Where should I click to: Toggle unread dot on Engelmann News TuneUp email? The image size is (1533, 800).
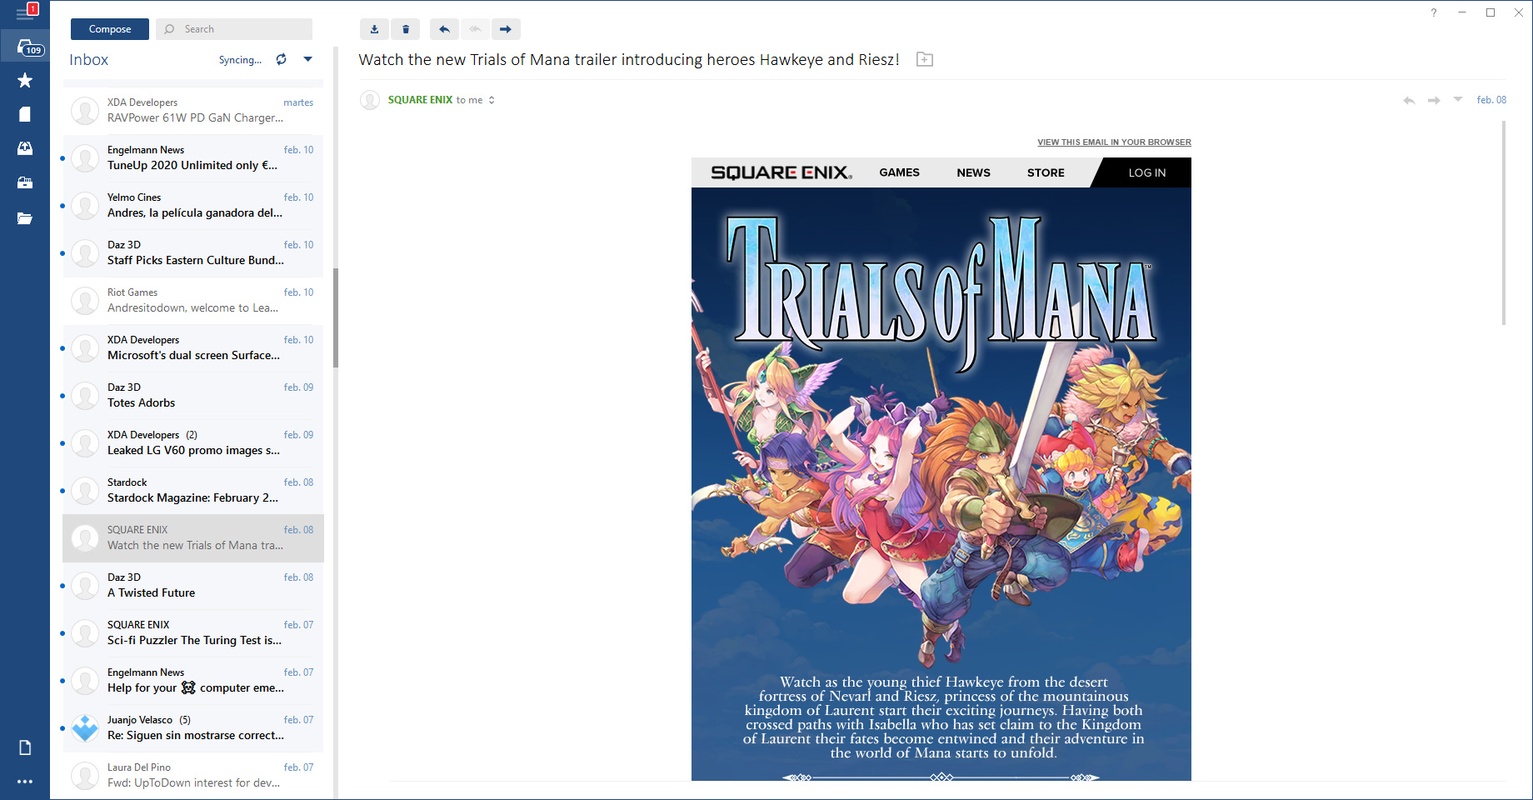click(x=63, y=158)
